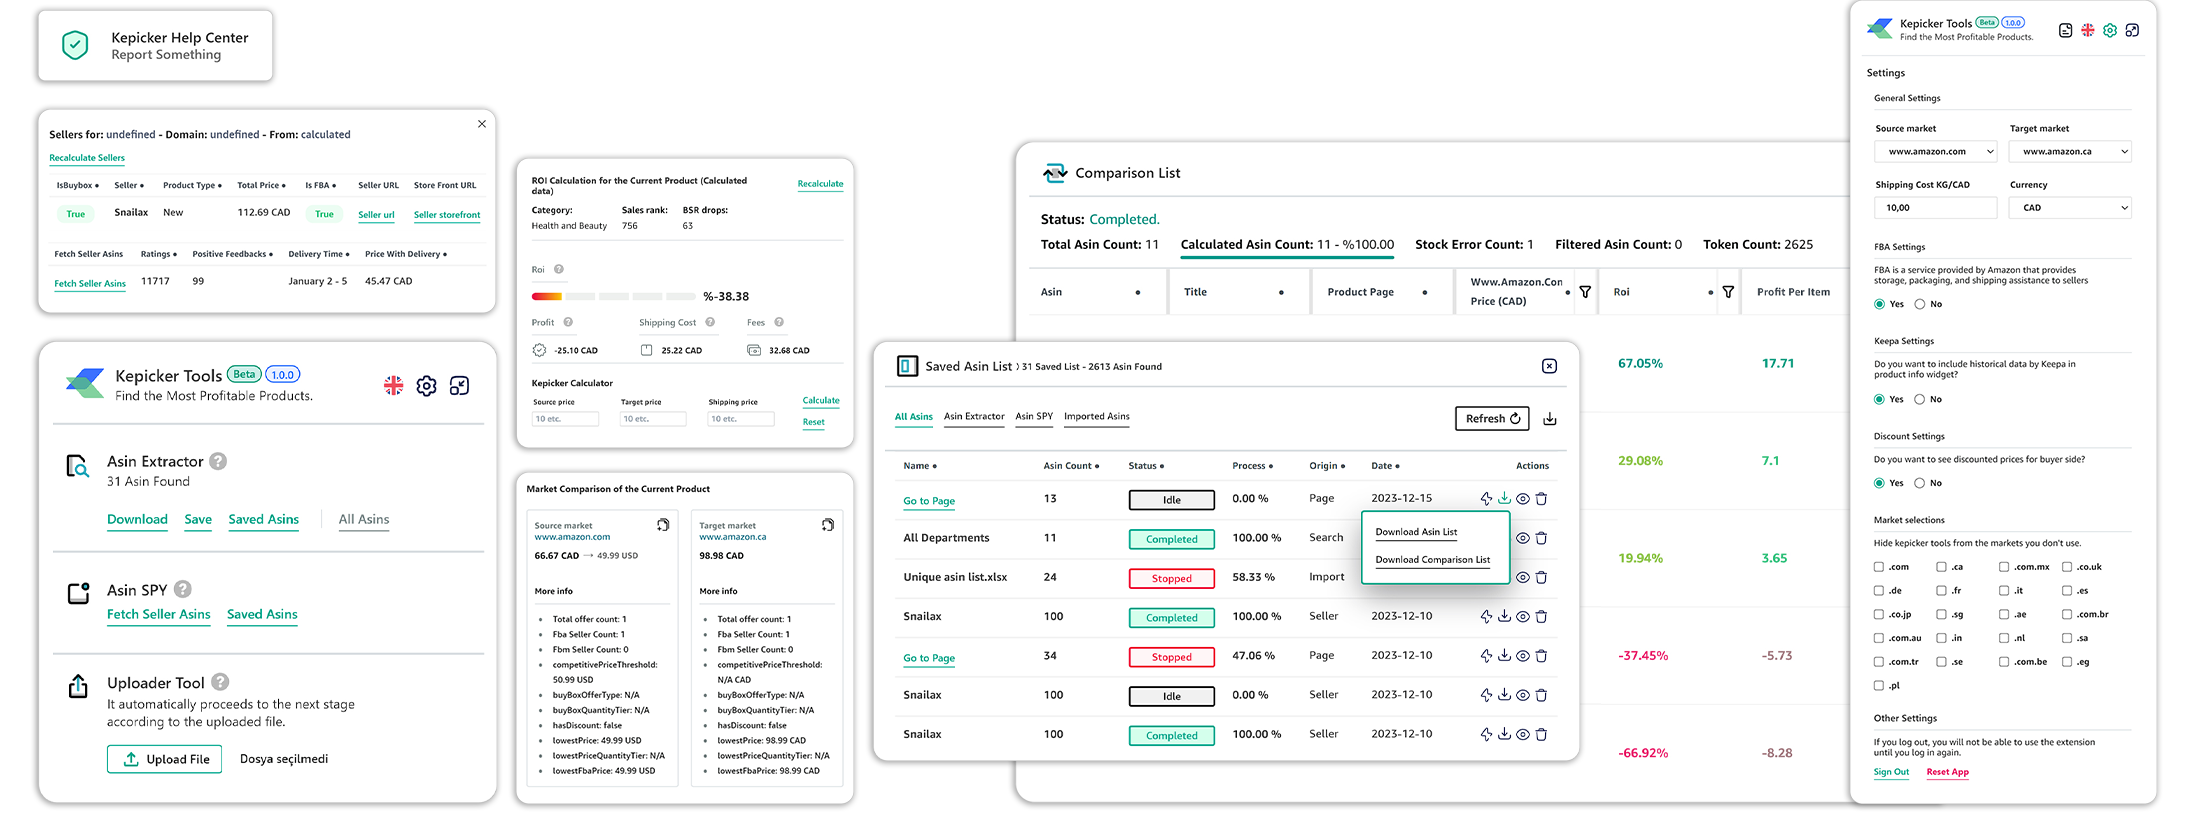The image size is (2190, 819).
Task: Sort saved list by Status header
Action: [1146, 466]
